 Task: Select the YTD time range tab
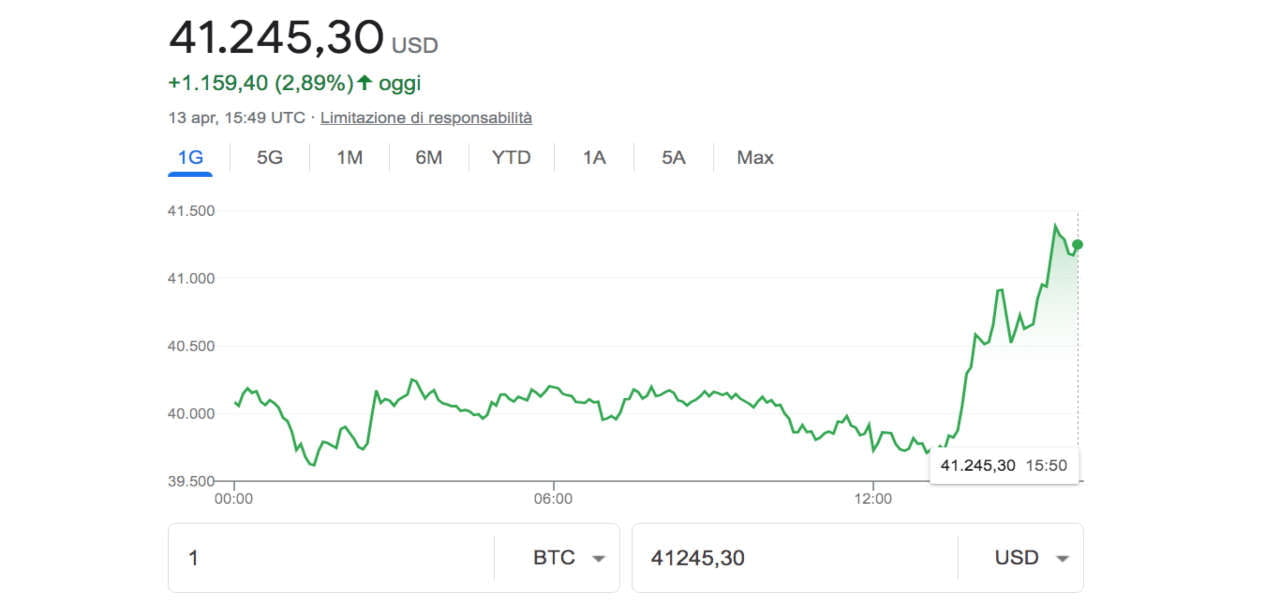pyautogui.click(x=511, y=158)
